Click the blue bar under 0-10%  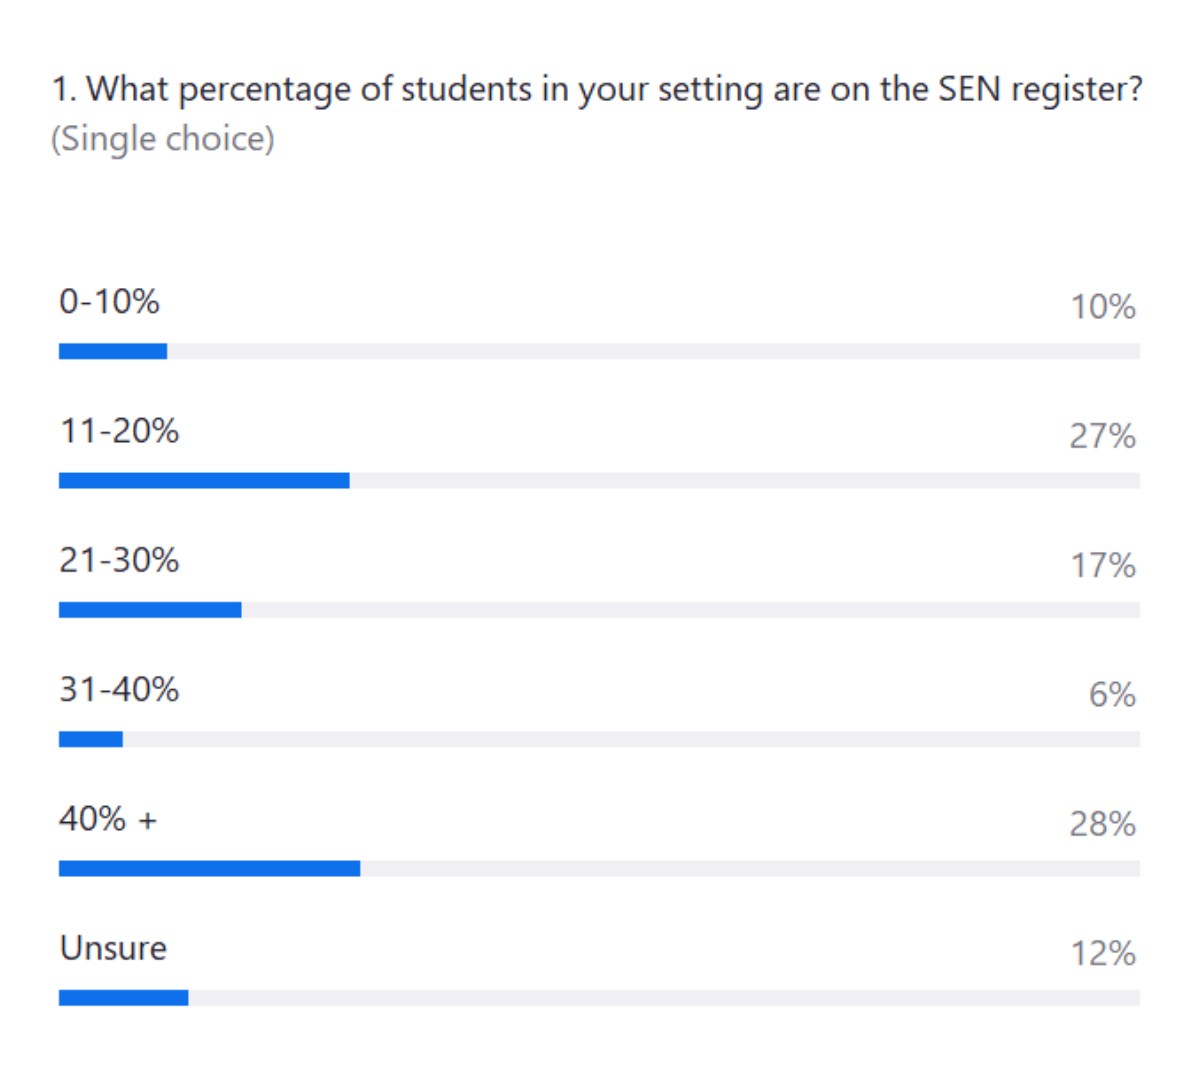pyautogui.click(x=113, y=351)
